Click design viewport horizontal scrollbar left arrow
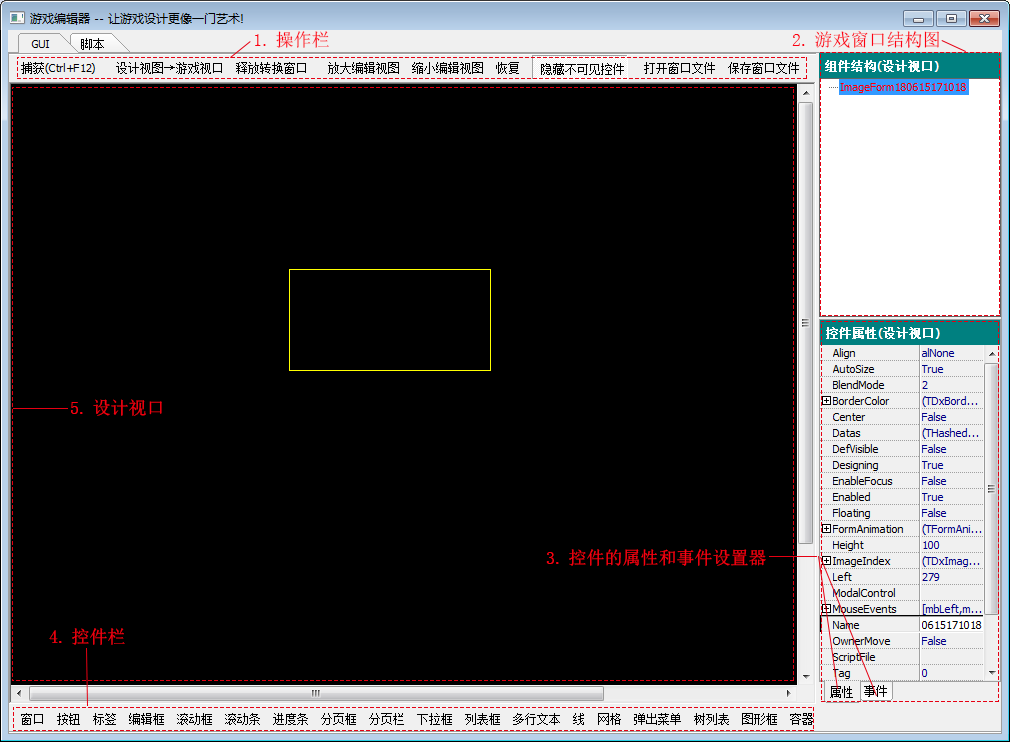 tap(19, 693)
